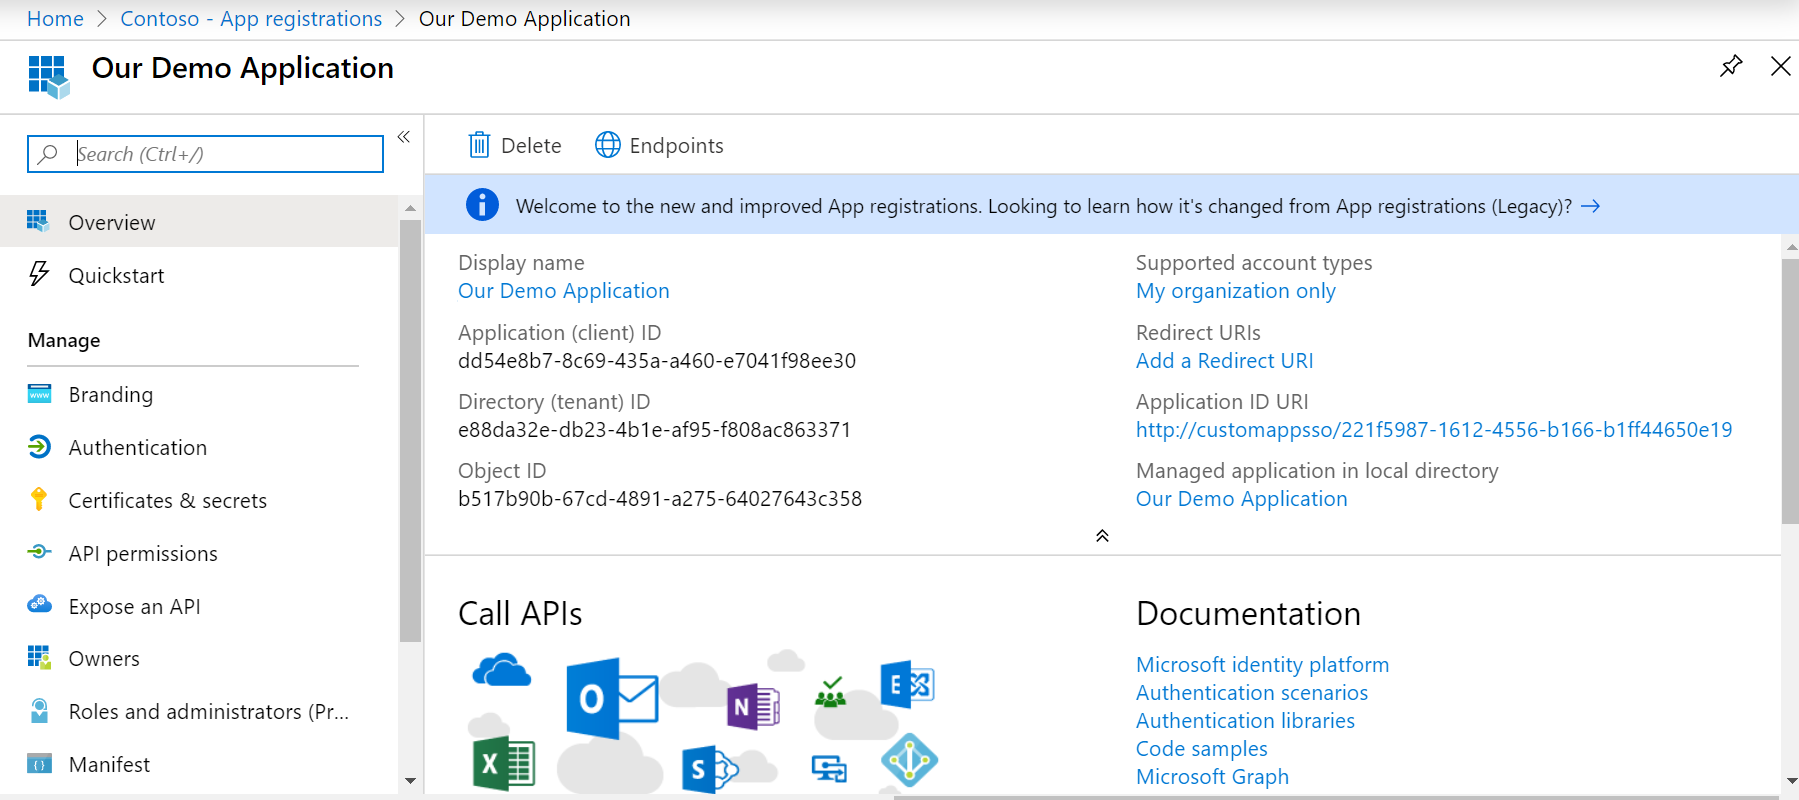Click the Overview grid icon in sidebar
The width and height of the screenshot is (1799, 800).
38,222
